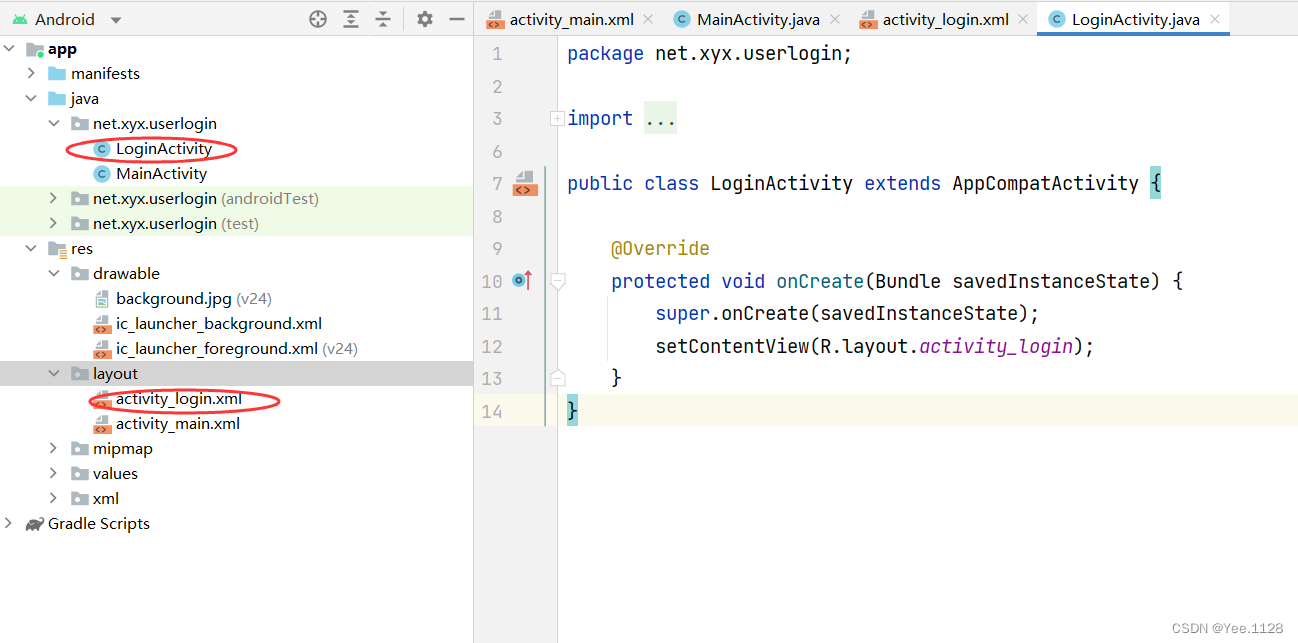This screenshot has height=643, width=1298.
Task: Click the locate opened file target icon
Action: tap(318, 19)
